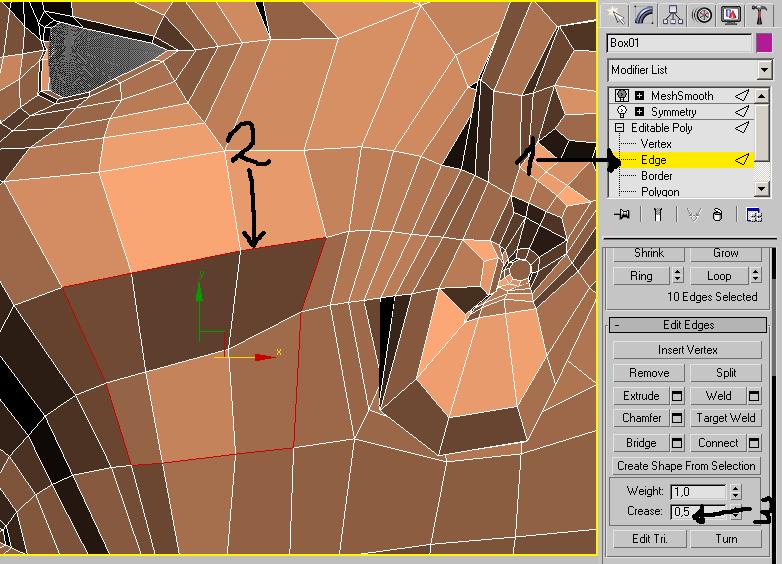Click the cage icon beside MeshSmooth
Screen dimensions: 782x564
742,95
